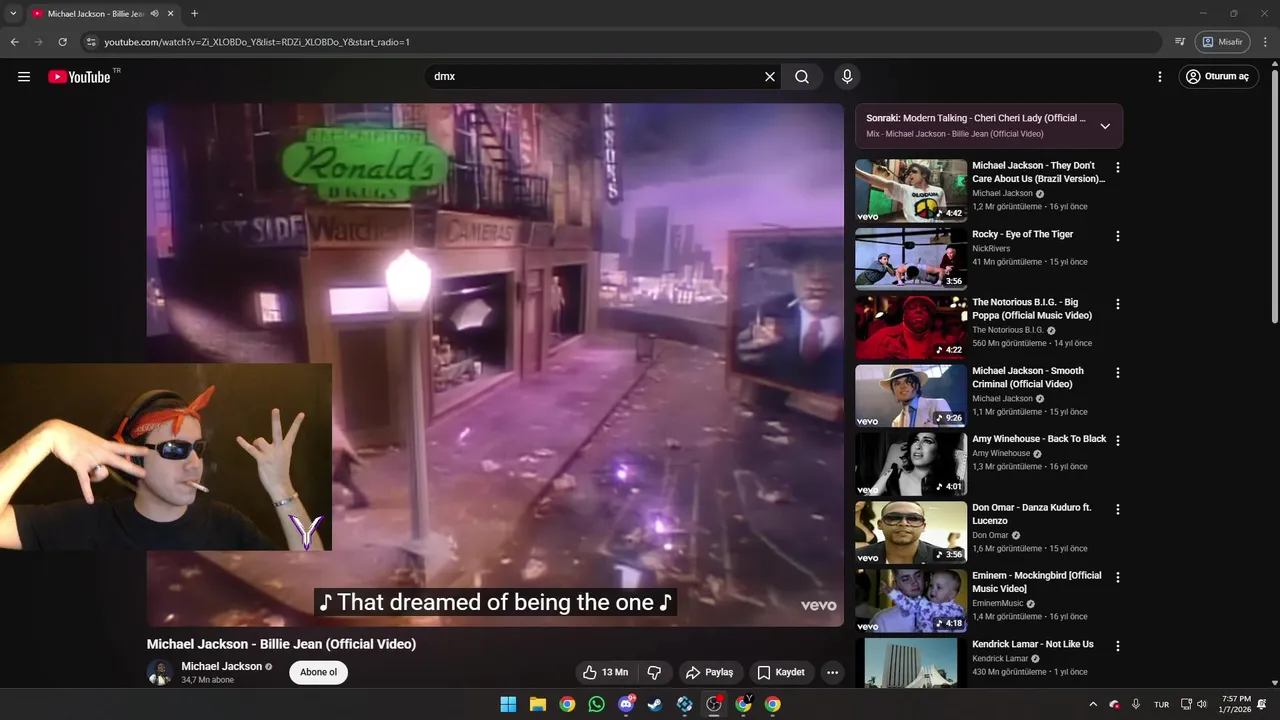Close the Michael Jackson browser tab
This screenshot has width=1280, height=720.
coord(171,14)
